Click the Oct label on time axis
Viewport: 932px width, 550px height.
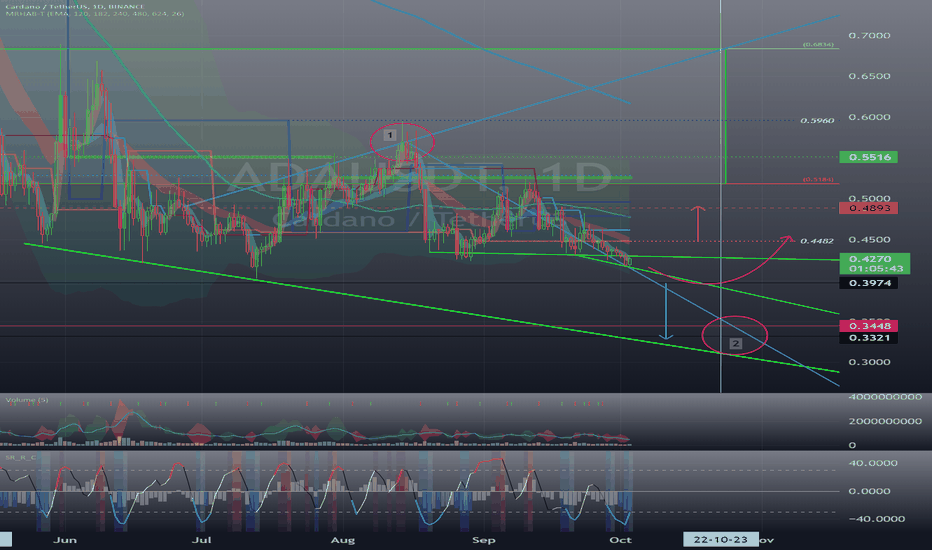[x=621, y=540]
